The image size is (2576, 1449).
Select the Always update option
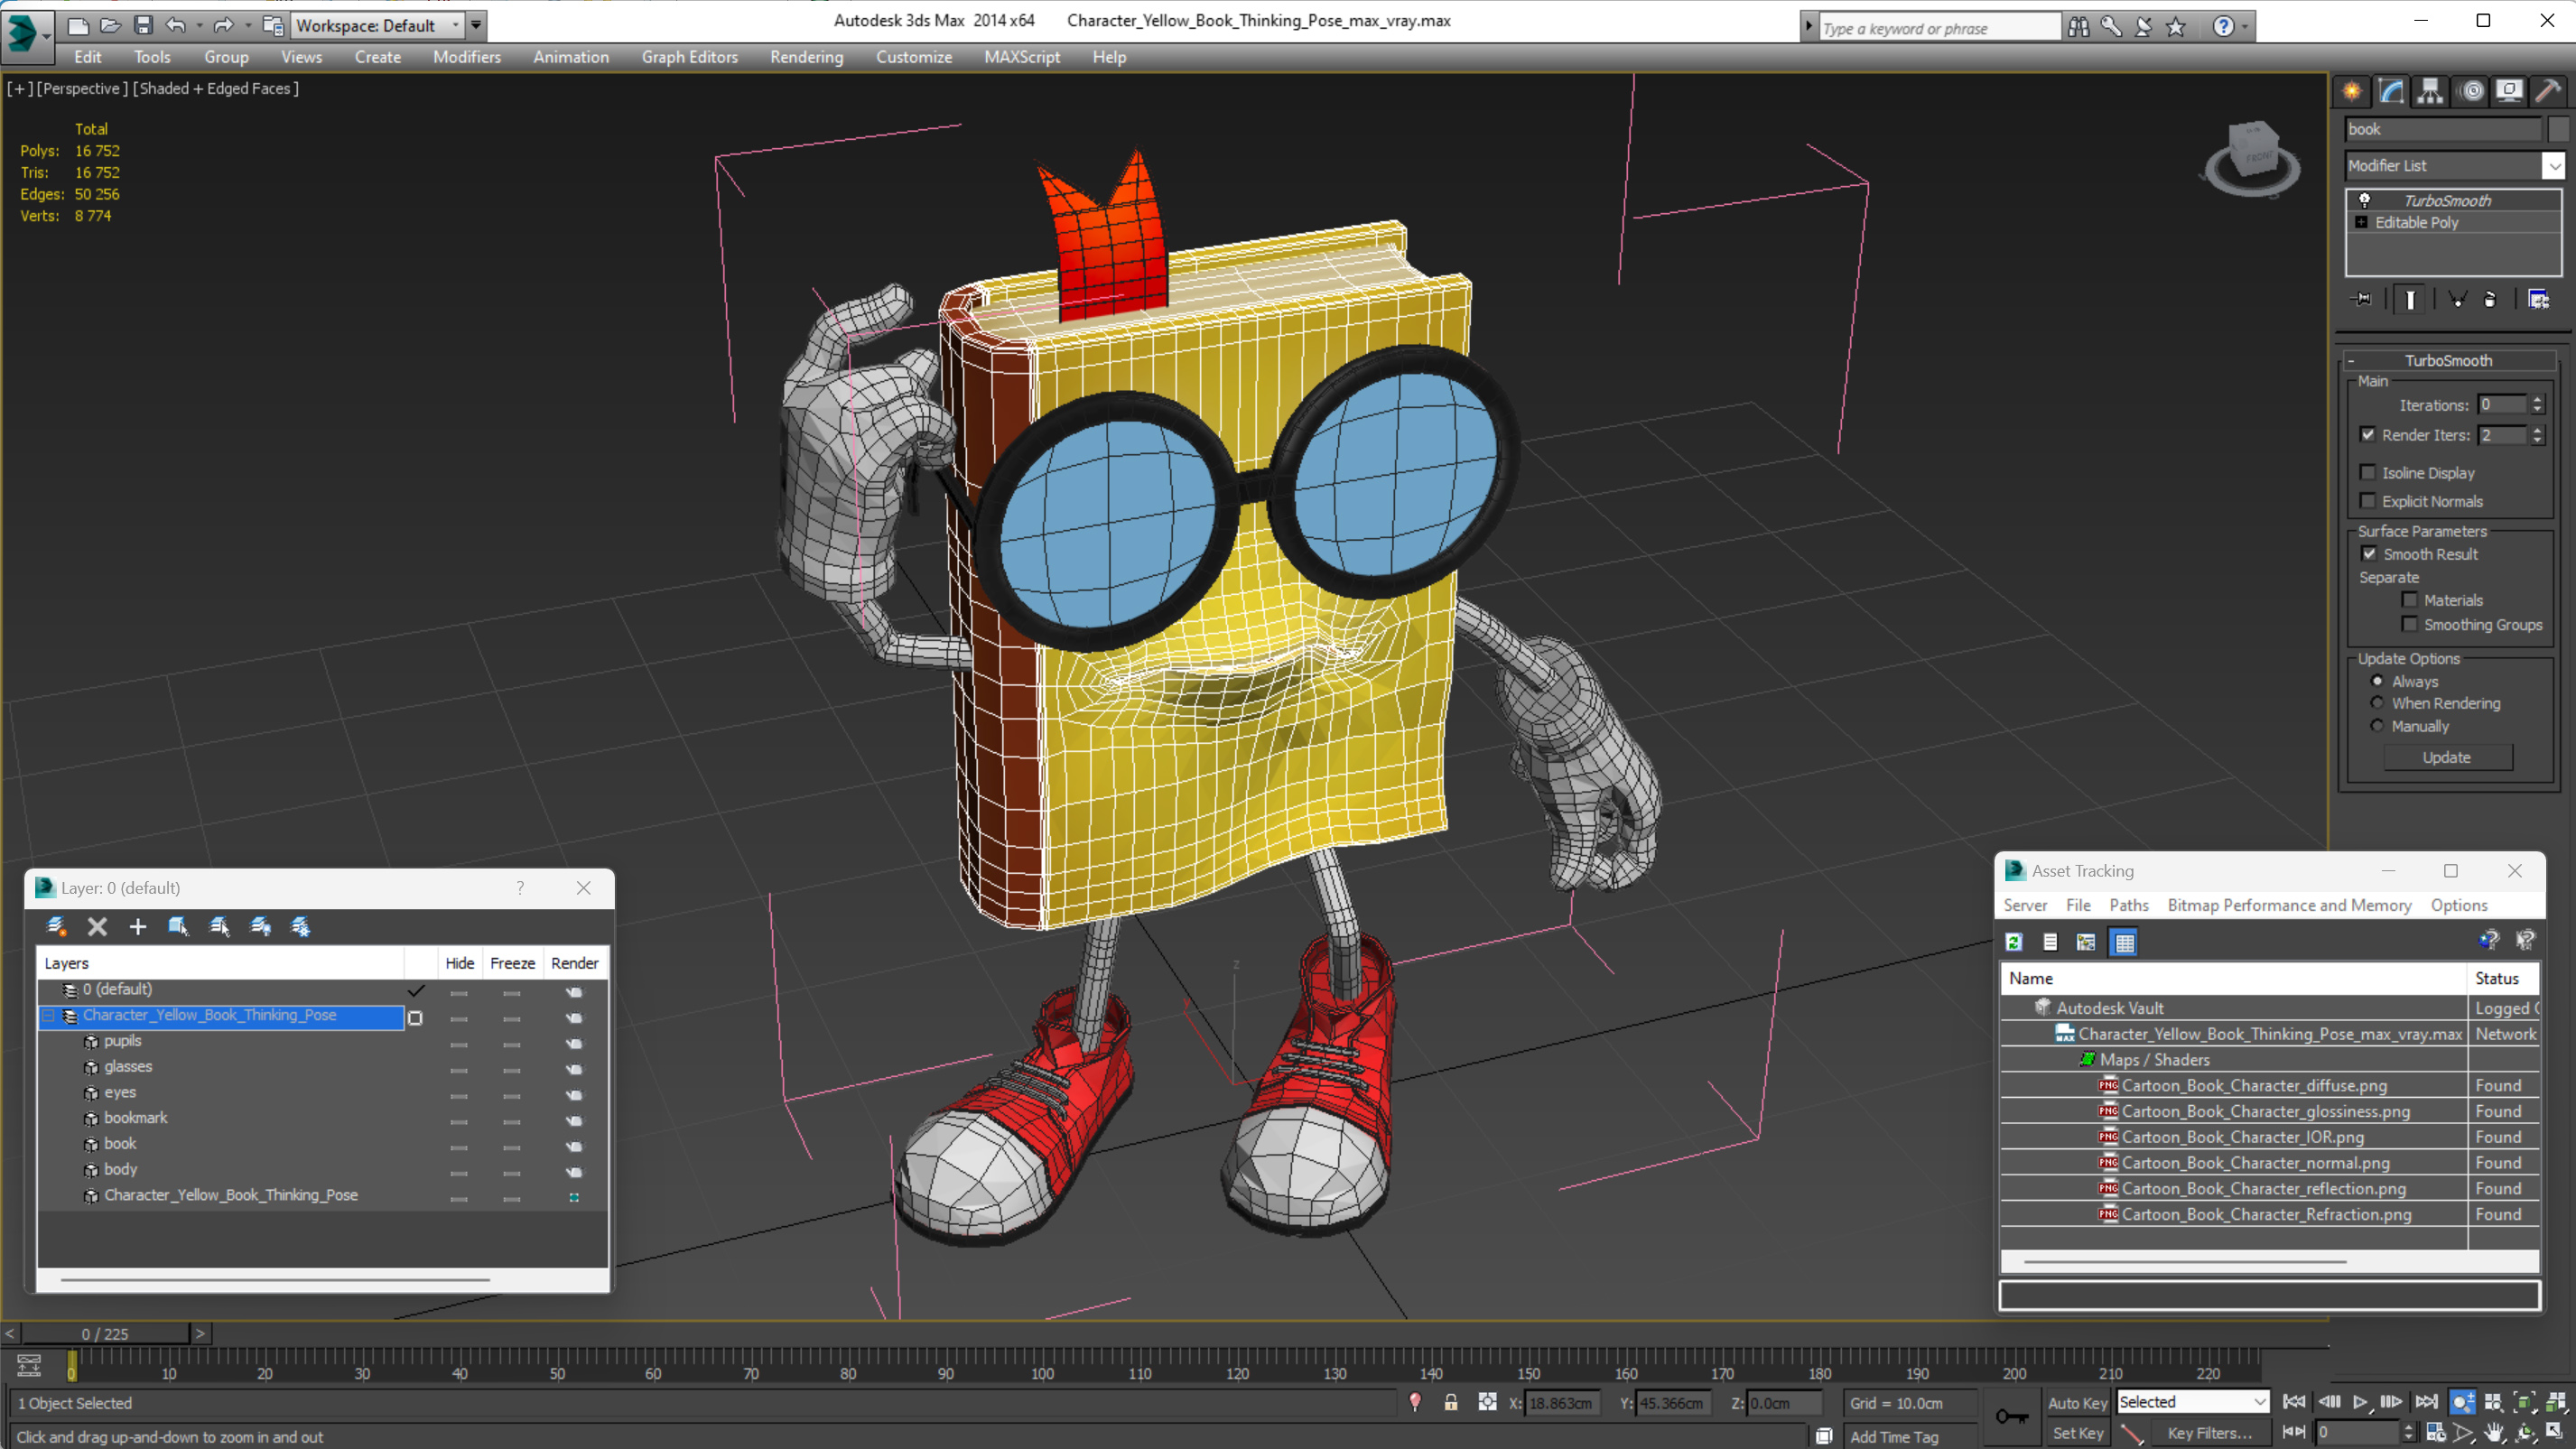(2377, 681)
